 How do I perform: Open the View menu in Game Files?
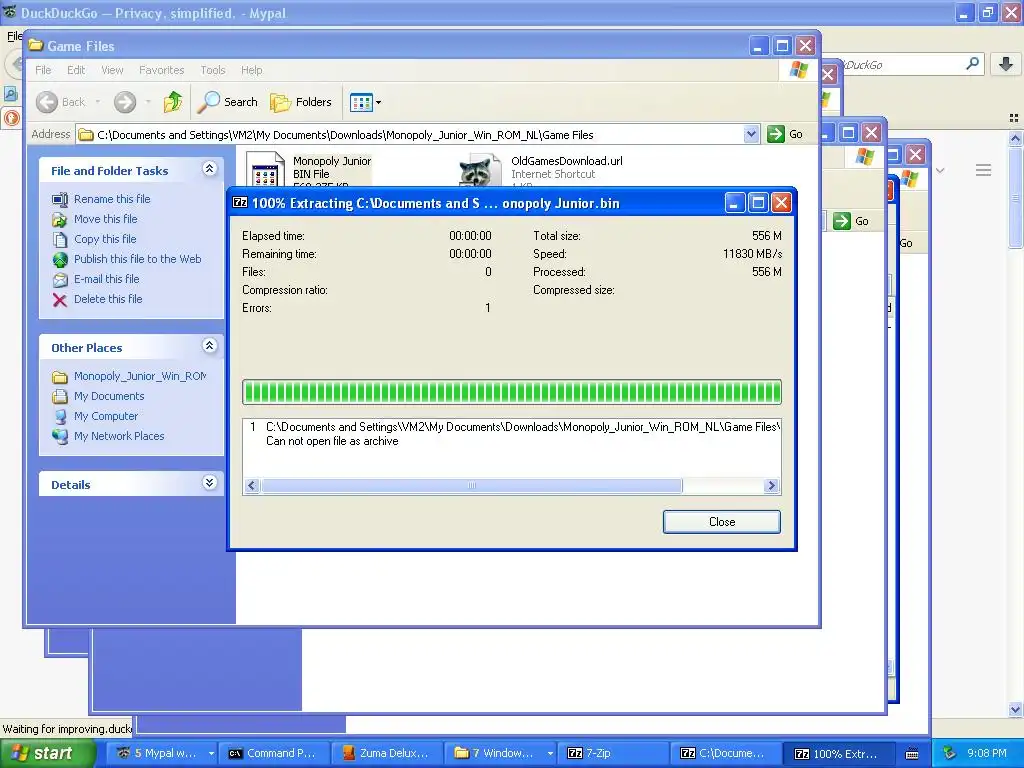(112, 70)
